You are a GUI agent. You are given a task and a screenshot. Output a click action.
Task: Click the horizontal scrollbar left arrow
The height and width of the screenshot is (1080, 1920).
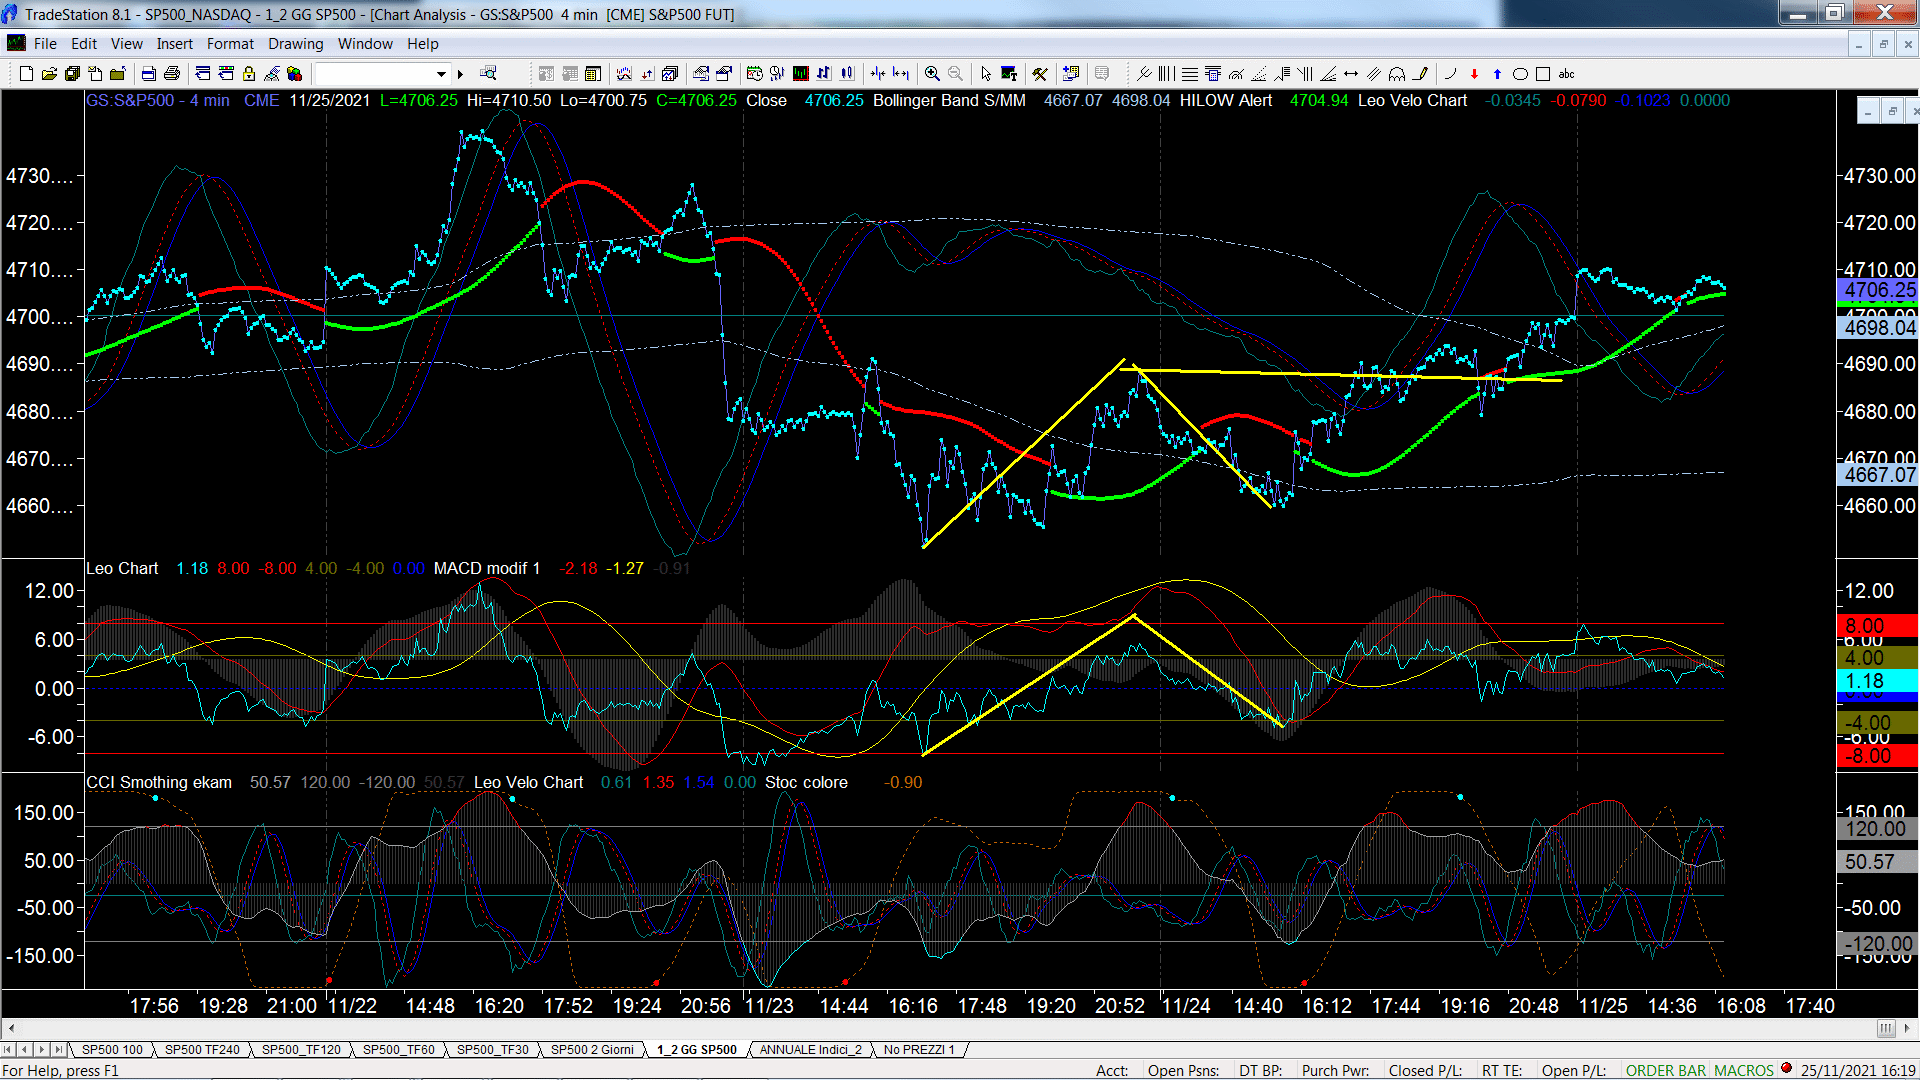click(x=11, y=1028)
